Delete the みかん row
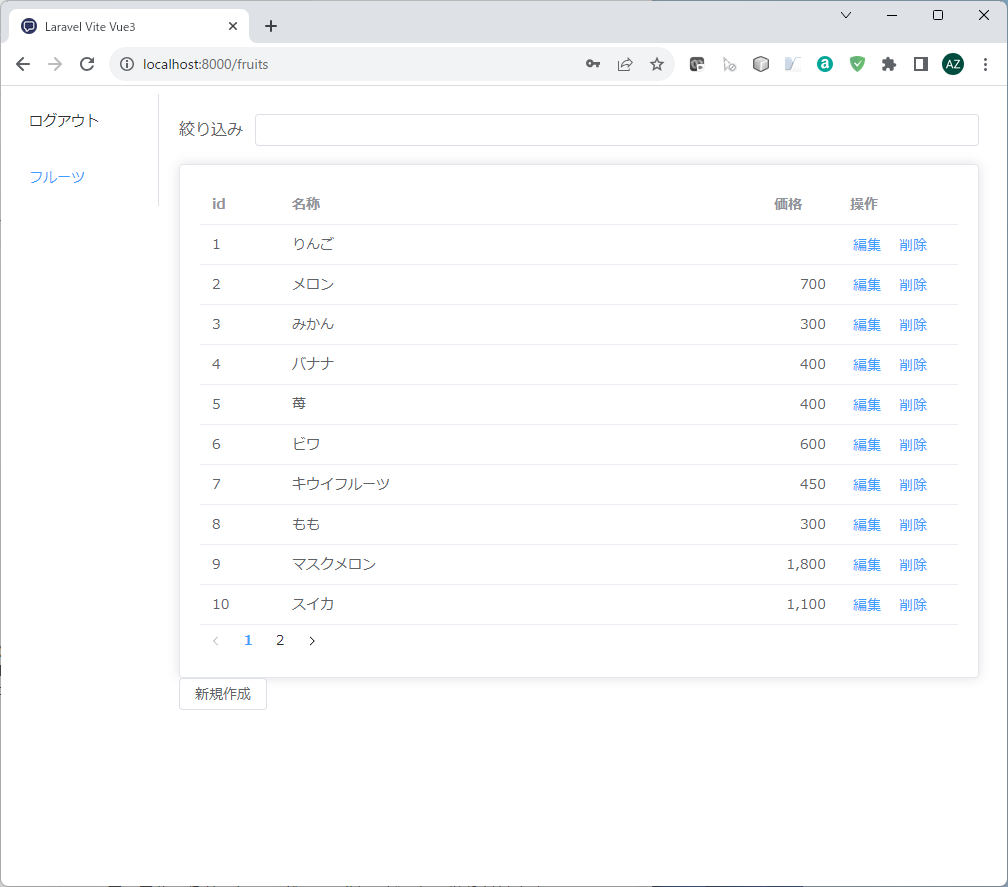The image size is (1008, 887). (913, 325)
